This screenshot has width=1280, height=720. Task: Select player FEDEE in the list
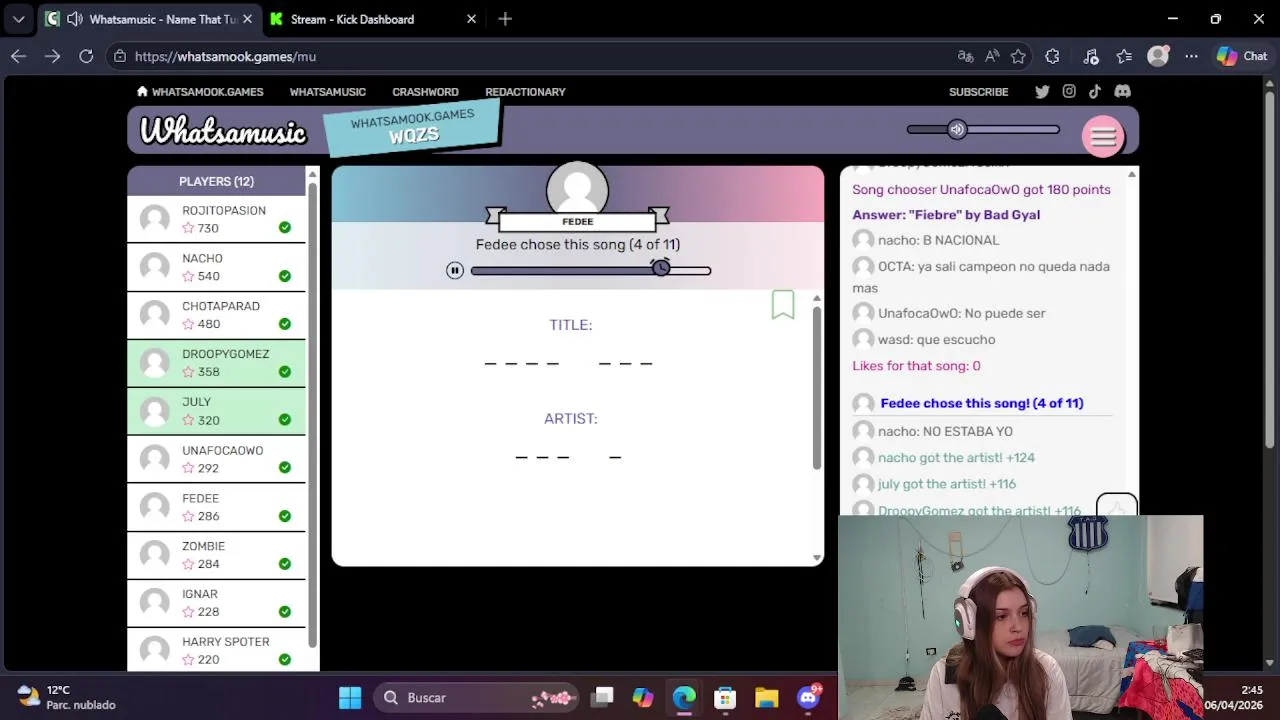pyautogui.click(x=216, y=507)
